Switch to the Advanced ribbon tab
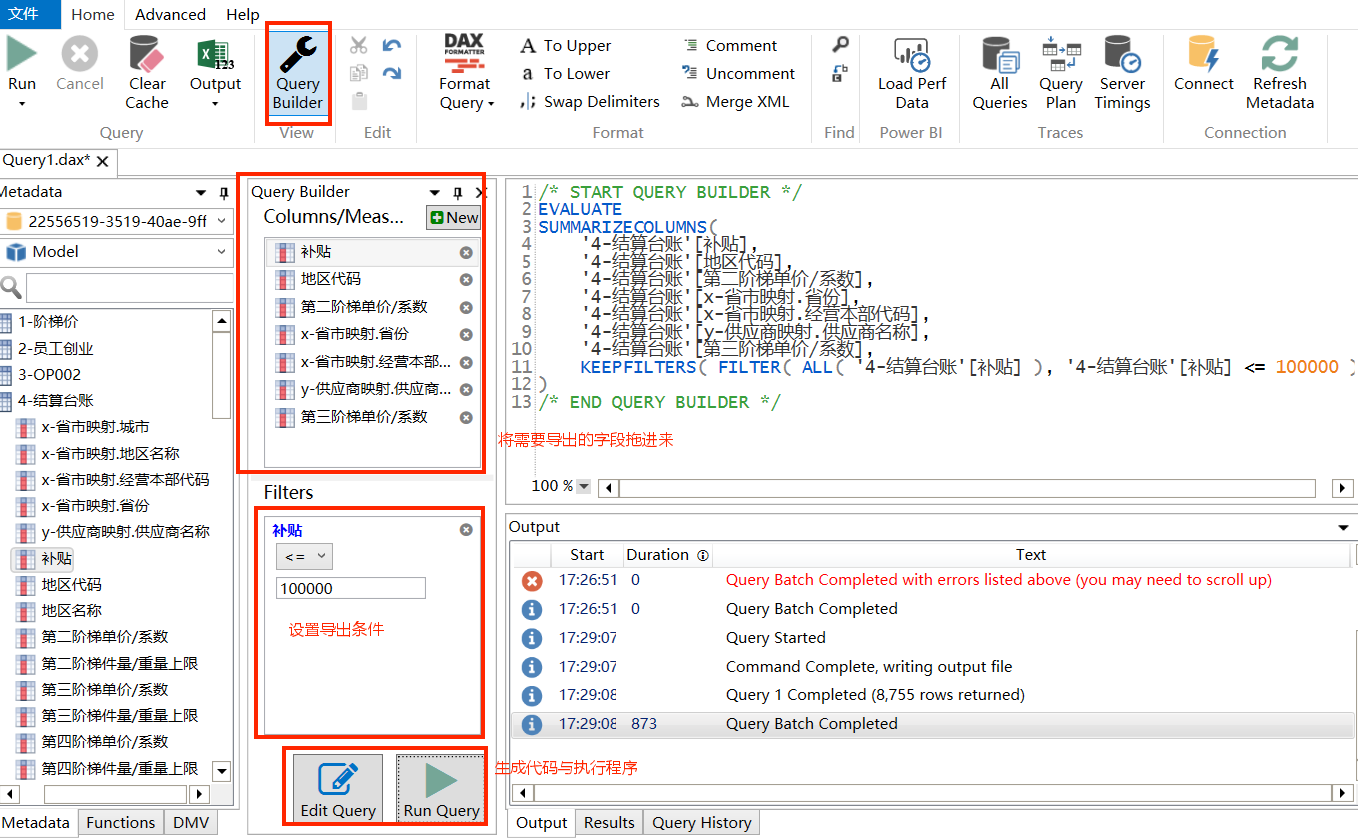Viewport: 1358px width, 838px height. [169, 14]
